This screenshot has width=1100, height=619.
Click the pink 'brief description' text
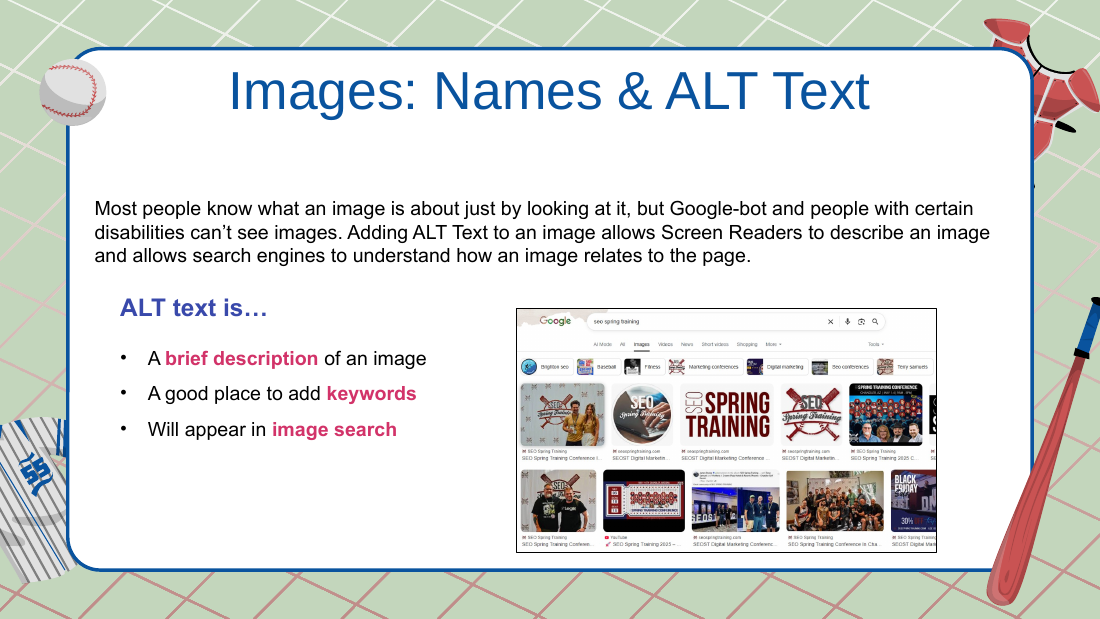tap(241, 359)
